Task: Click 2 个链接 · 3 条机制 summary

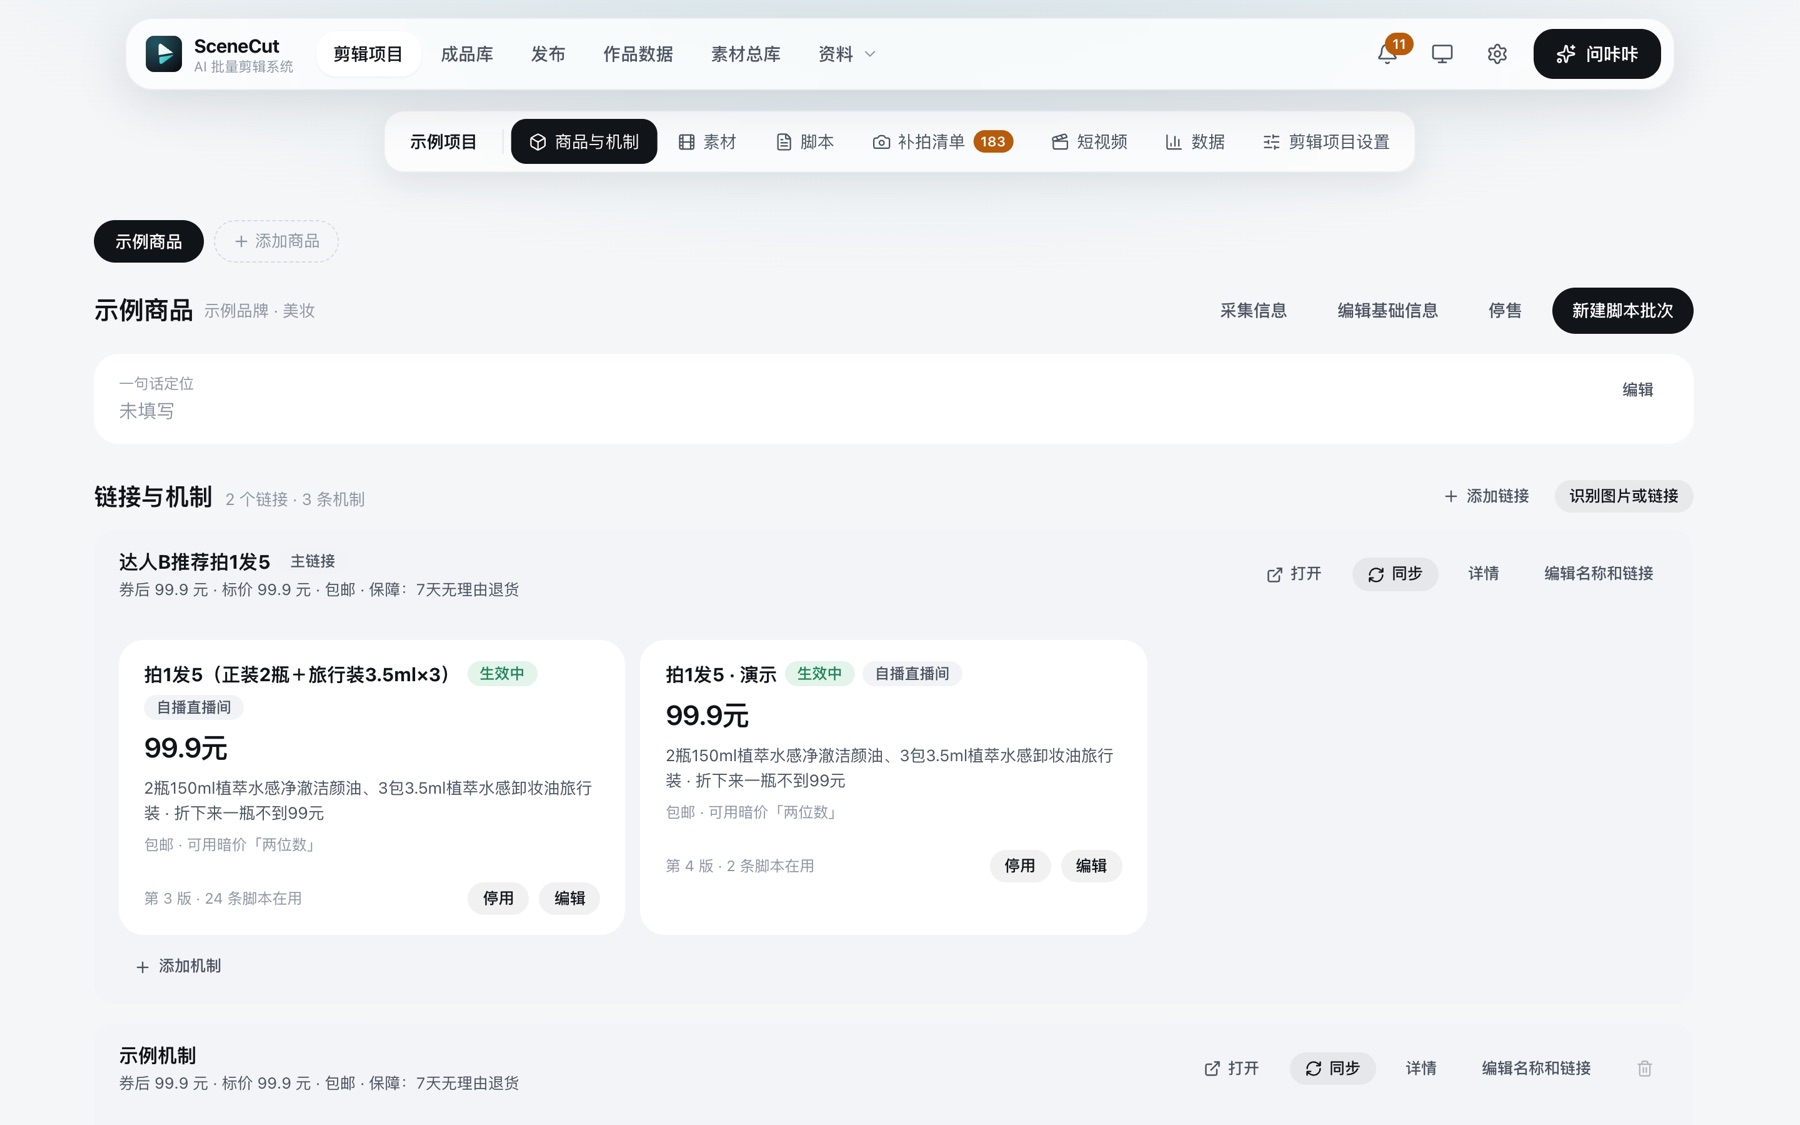Action: tap(295, 499)
